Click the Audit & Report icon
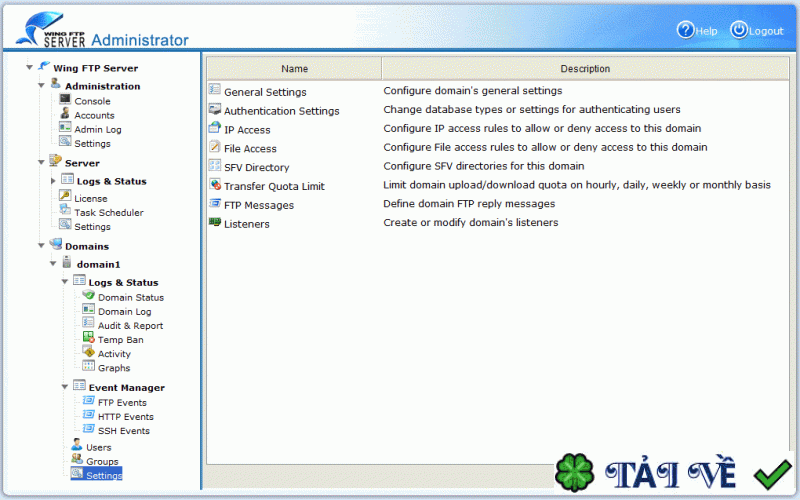The height and width of the screenshot is (500, 800). pos(89,323)
